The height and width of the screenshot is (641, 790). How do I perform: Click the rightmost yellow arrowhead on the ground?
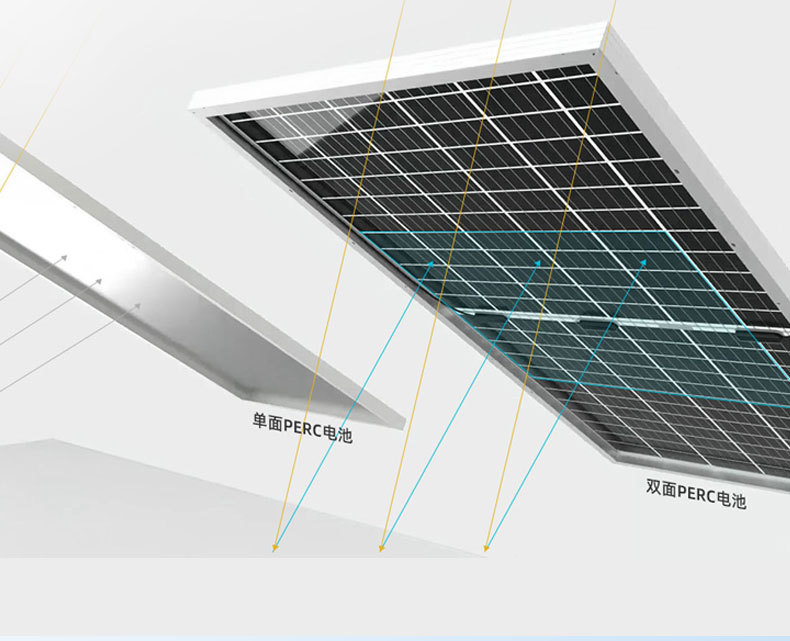pyautogui.click(x=487, y=547)
